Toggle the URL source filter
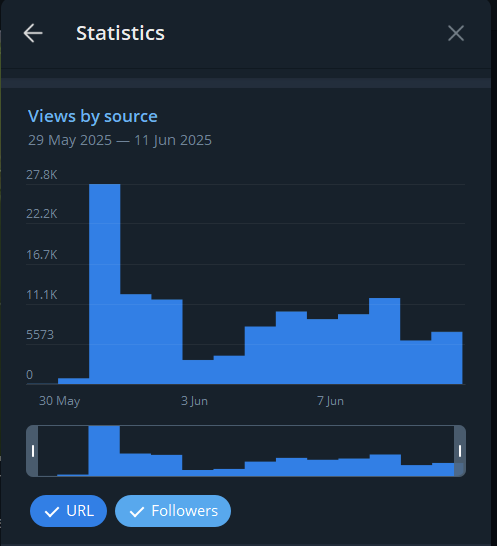The height and width of the screenshot is (546, 497). (x=68, y=511)
